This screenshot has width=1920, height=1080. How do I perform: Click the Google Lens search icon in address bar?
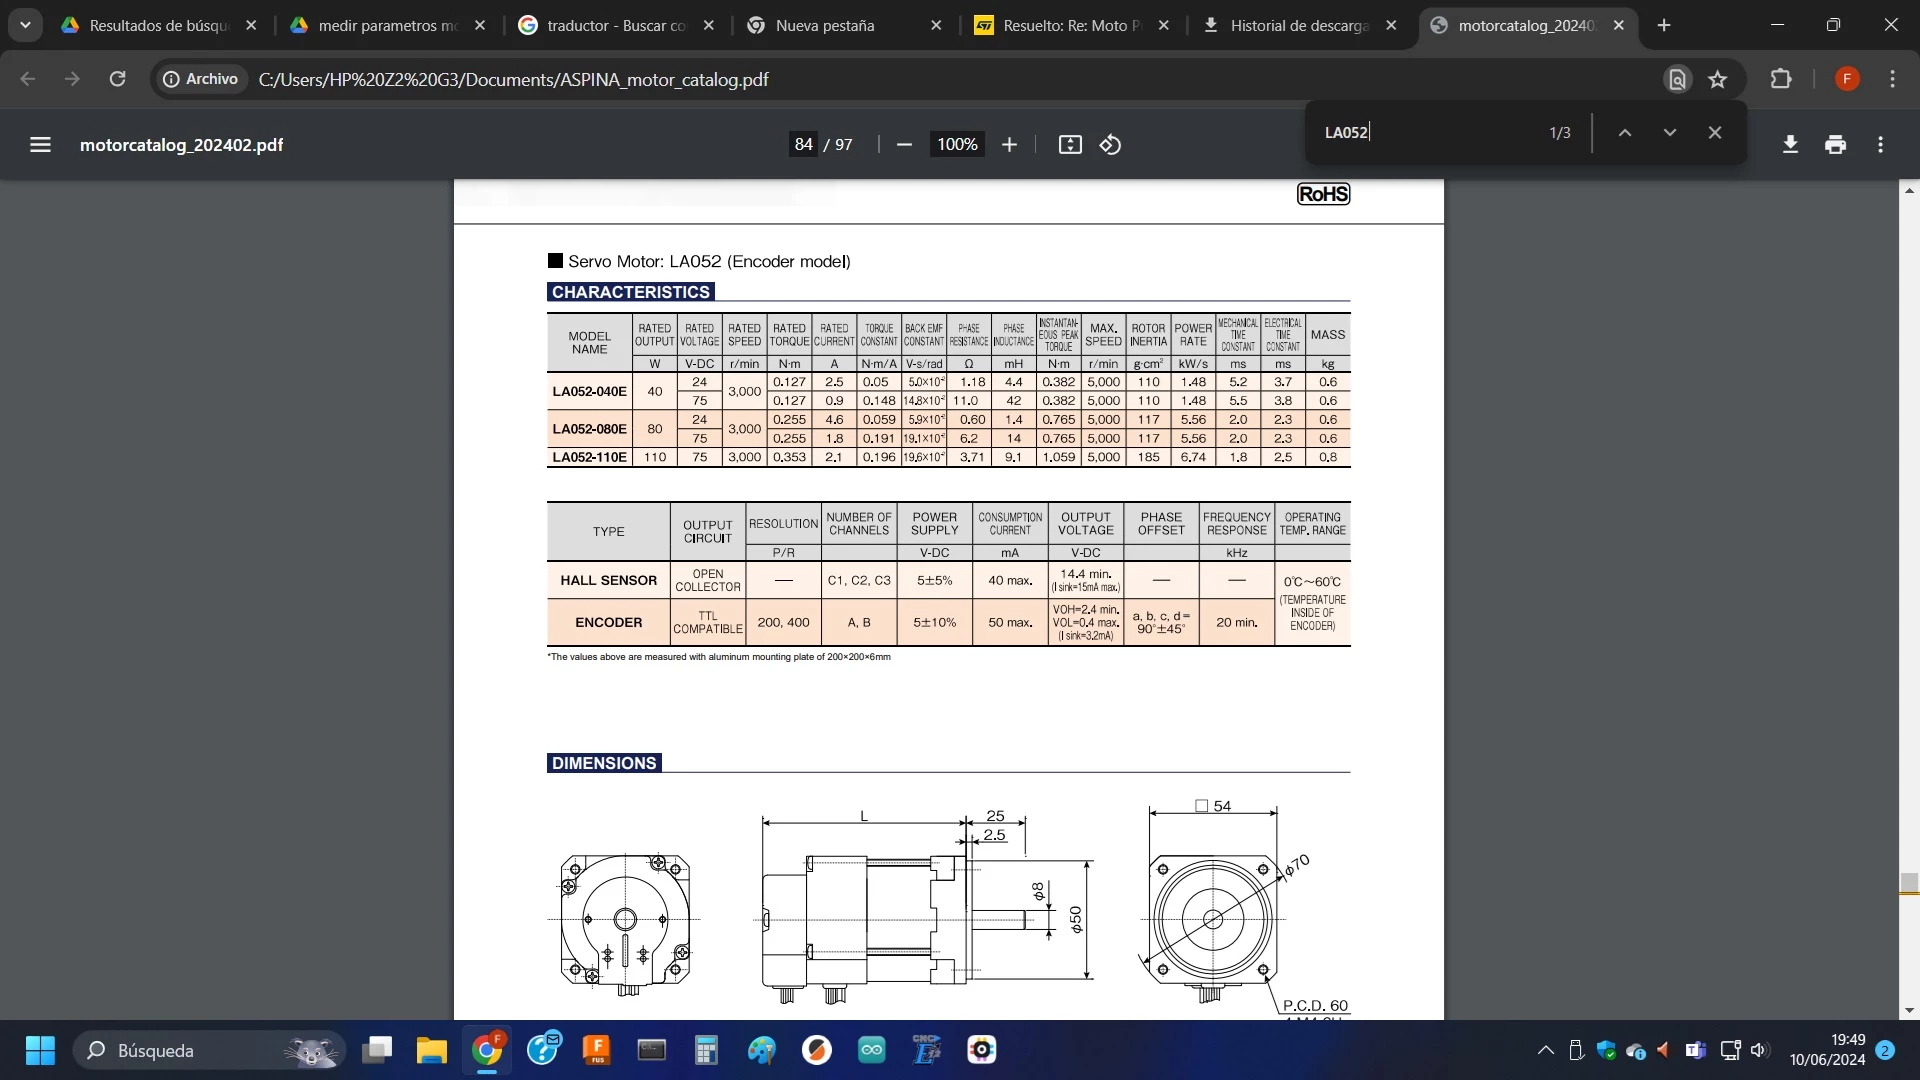click(1677, 79)
